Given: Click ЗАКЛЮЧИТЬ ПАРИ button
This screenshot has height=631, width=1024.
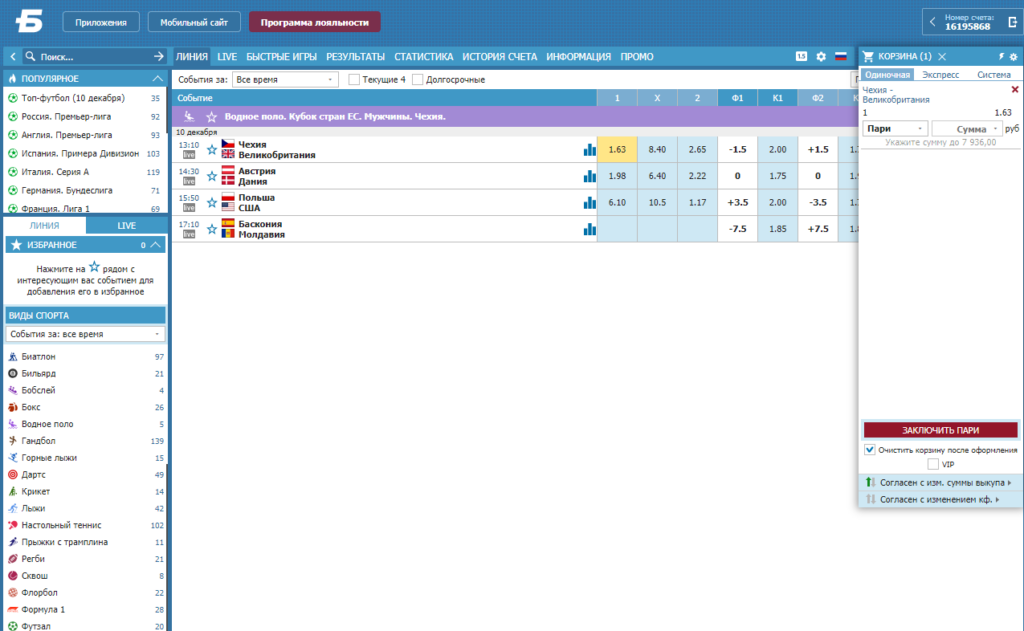Looking at the screenshot, I should point(940,430).
